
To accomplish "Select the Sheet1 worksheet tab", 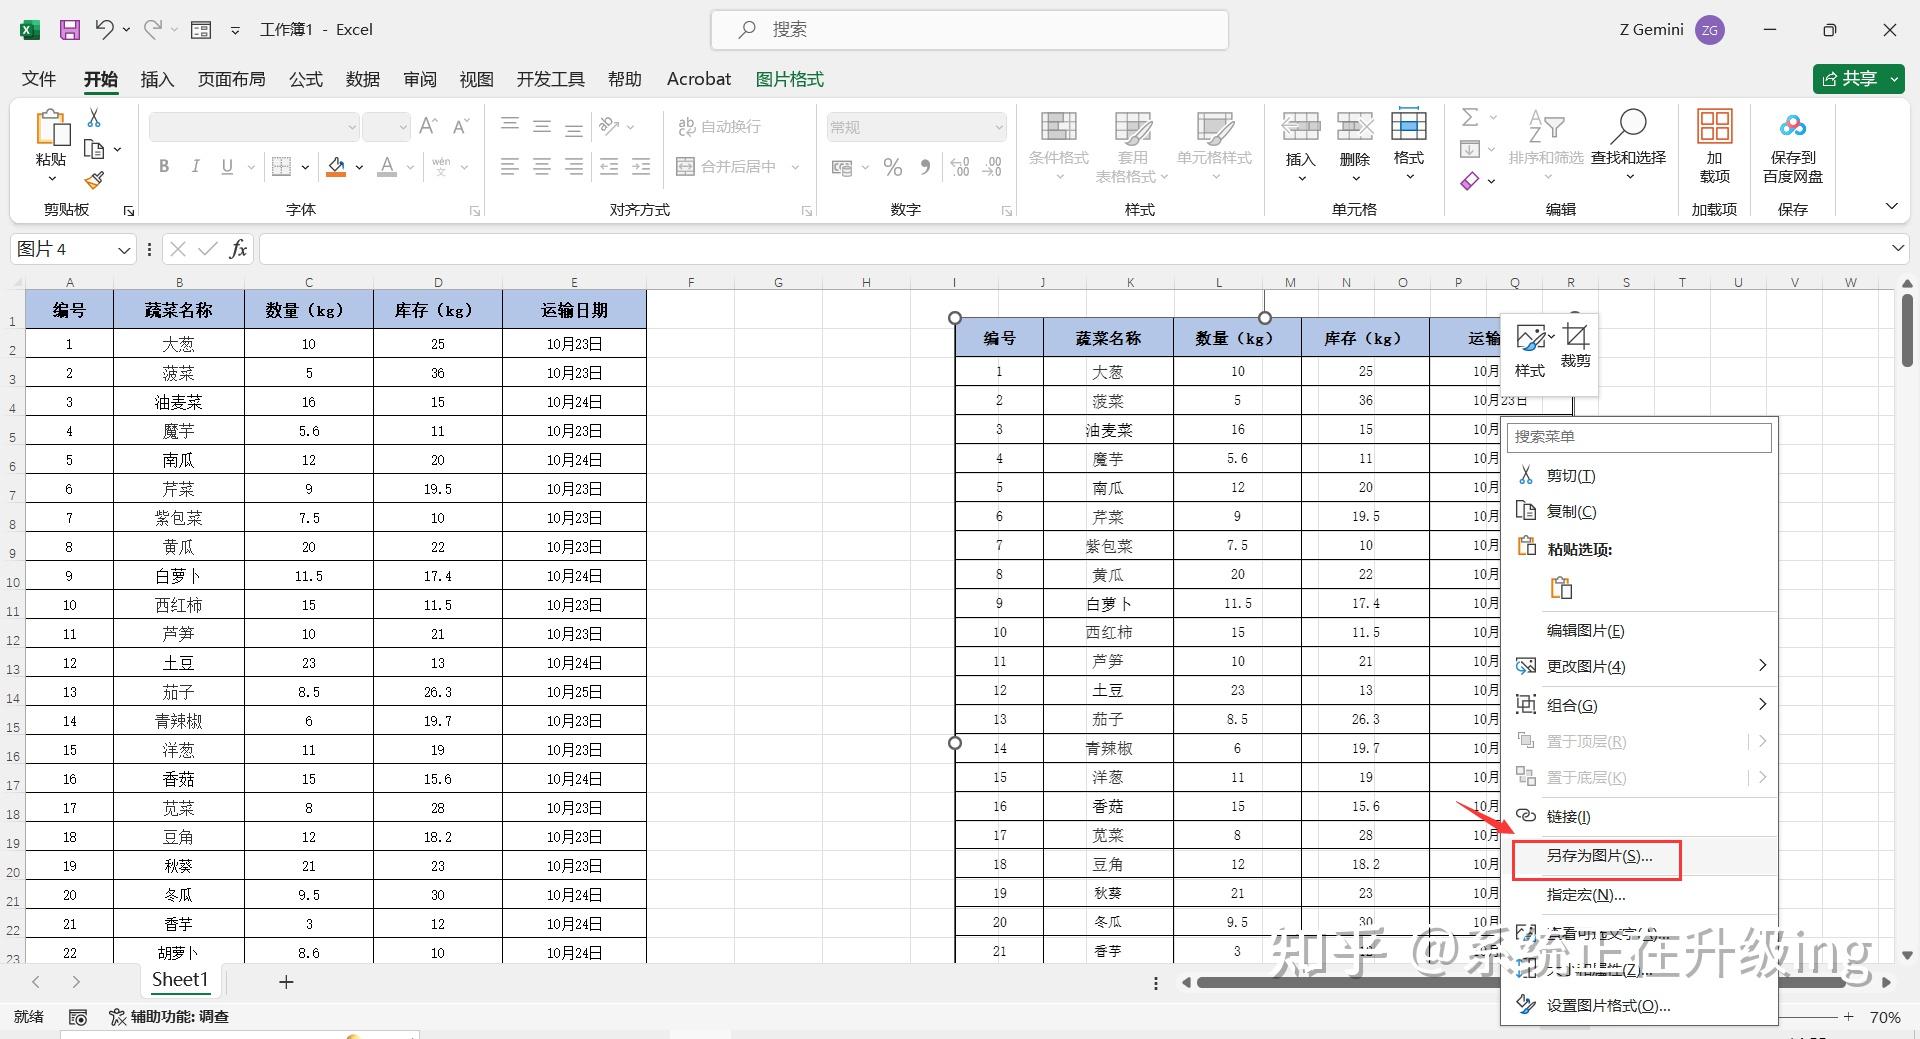I will click(180, 980).
